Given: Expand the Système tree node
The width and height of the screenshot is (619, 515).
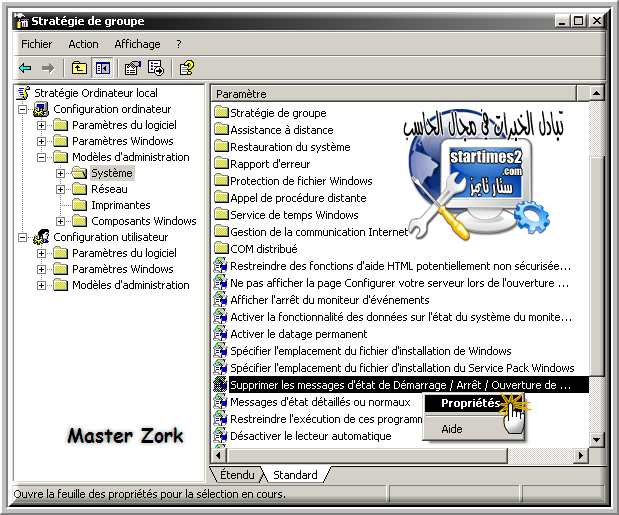Looking at the screenshot, I should [x=60, y=173].
